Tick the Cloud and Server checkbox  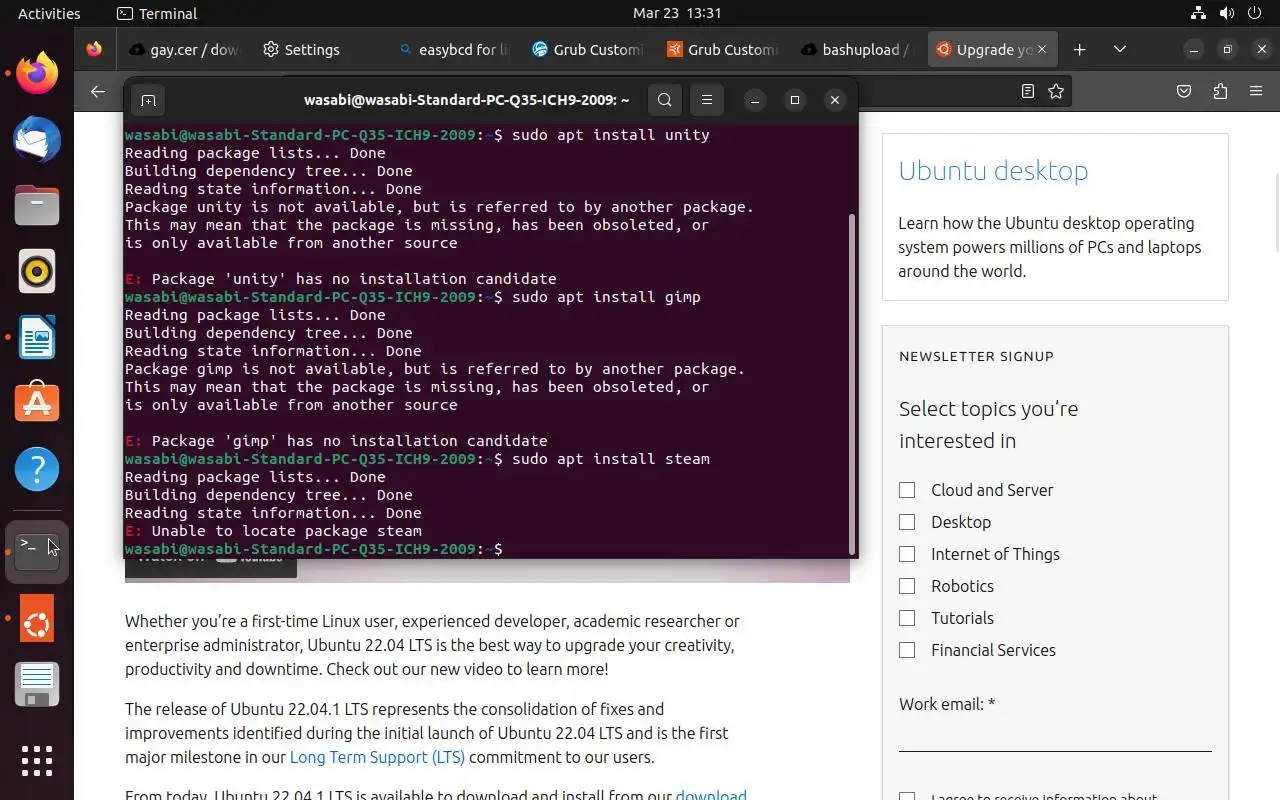pyautogui.click(x=907, y=490)
